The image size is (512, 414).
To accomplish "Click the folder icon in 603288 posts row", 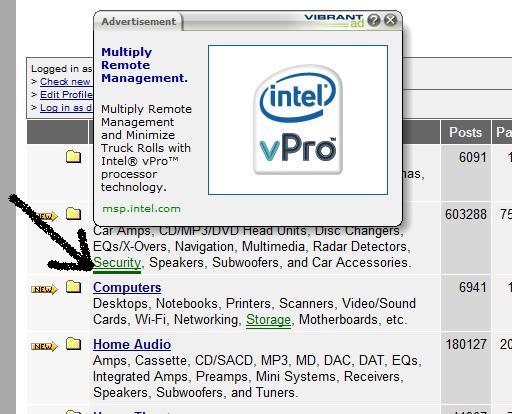I will pyautogui.click(x=73, y=214).
